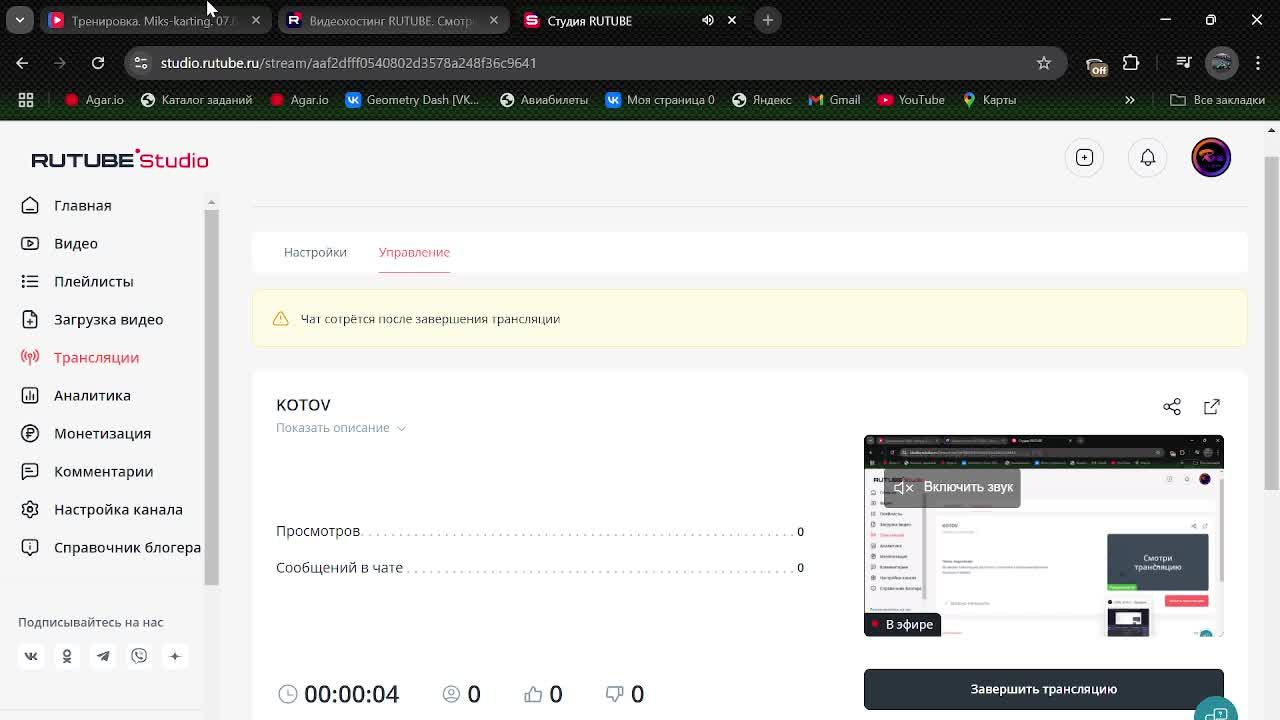The height and width of the screenshot is (720, 1280).
Task: Click the sparkle star social icon
Action: point(175,656)
